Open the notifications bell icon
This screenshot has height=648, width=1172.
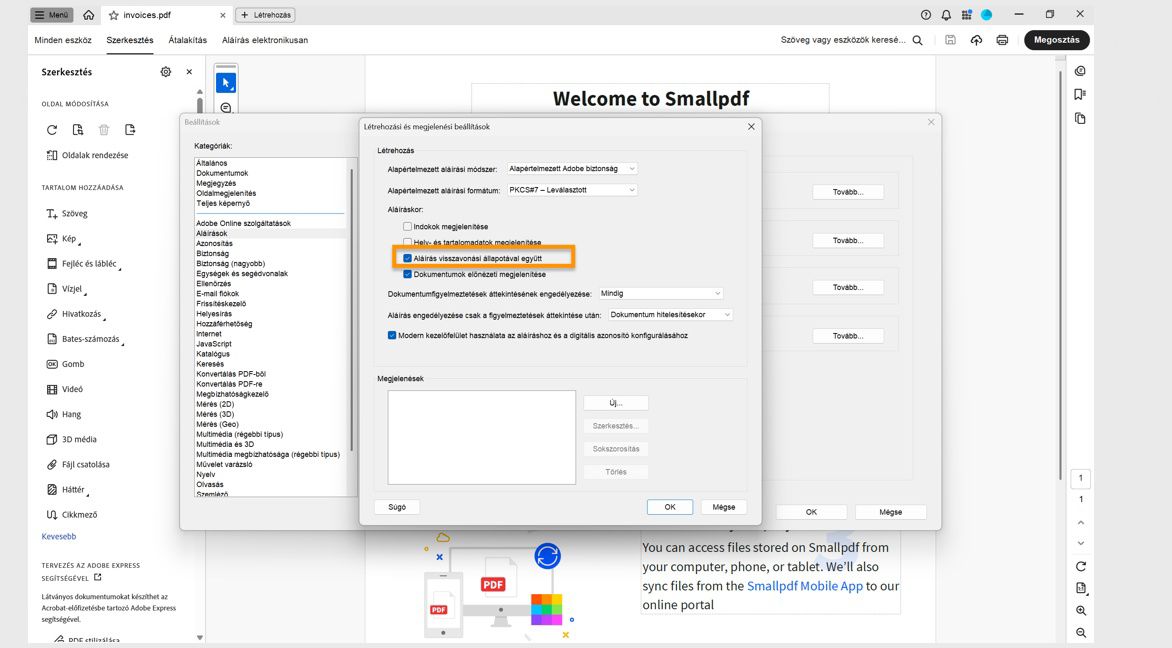[946, 15]
